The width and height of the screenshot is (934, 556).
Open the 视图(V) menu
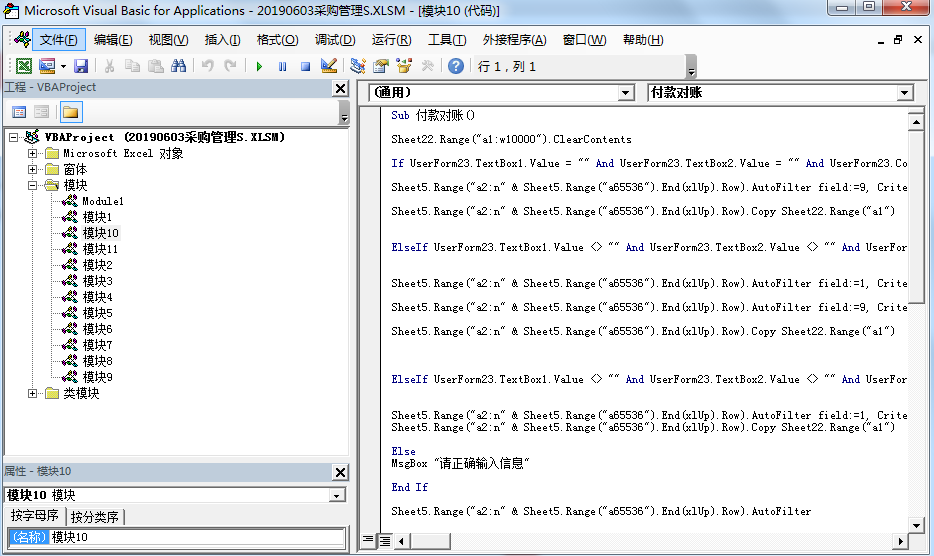tap(169, 40)
